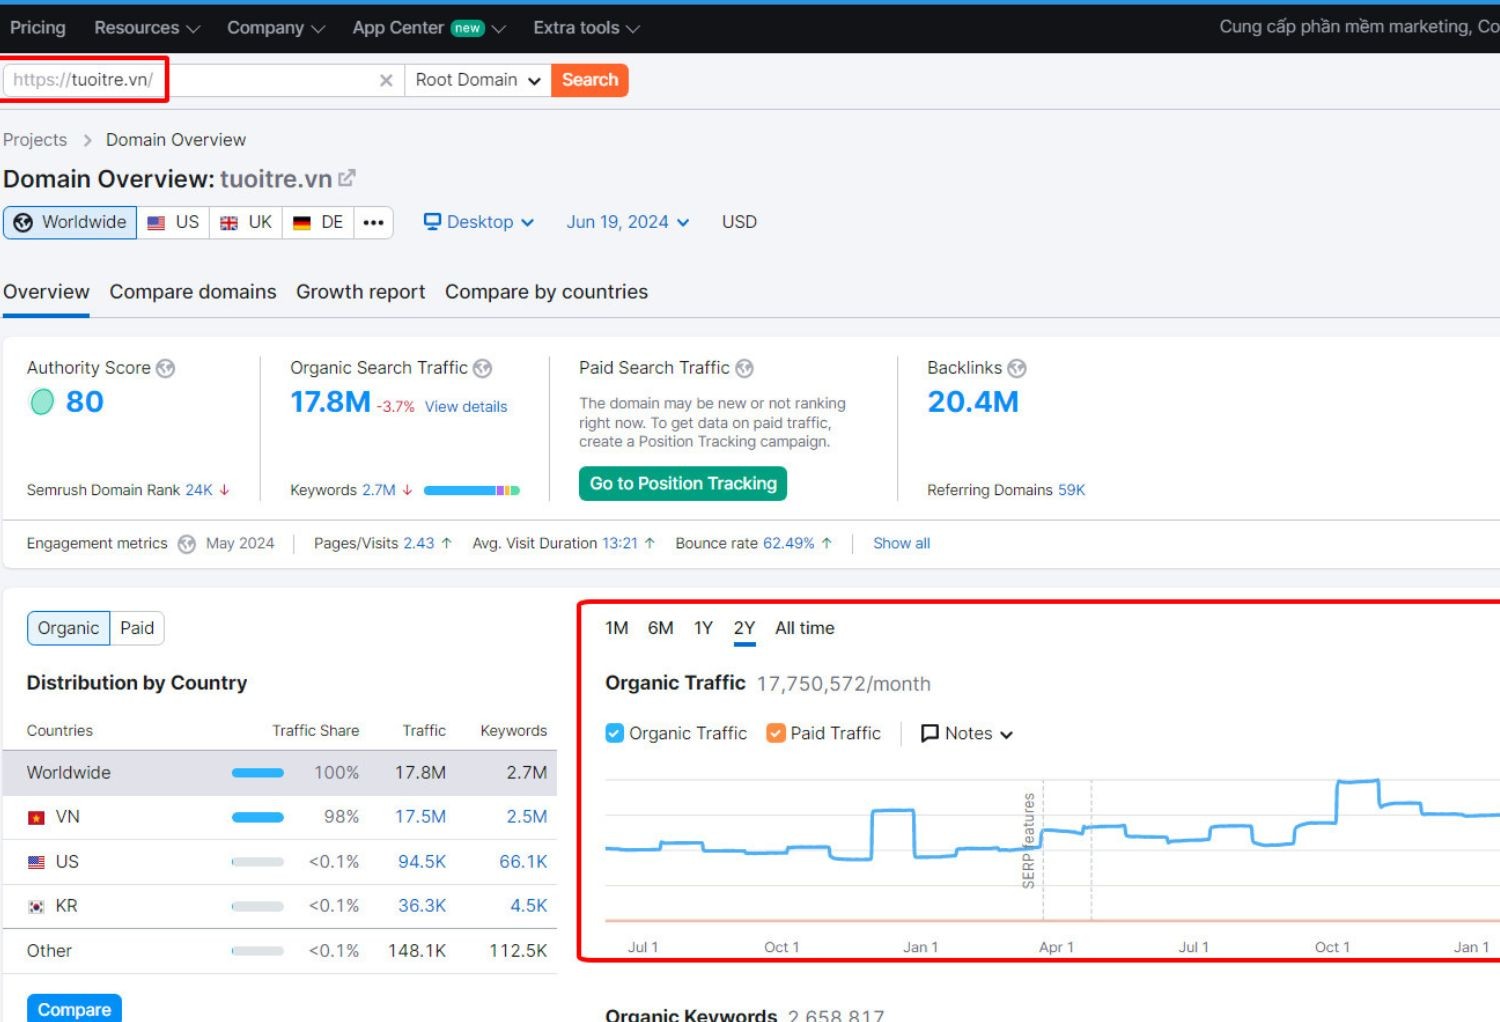Select the US flag database
Viewport: 1500px width, 1022px height.
(x=173, y=222)
